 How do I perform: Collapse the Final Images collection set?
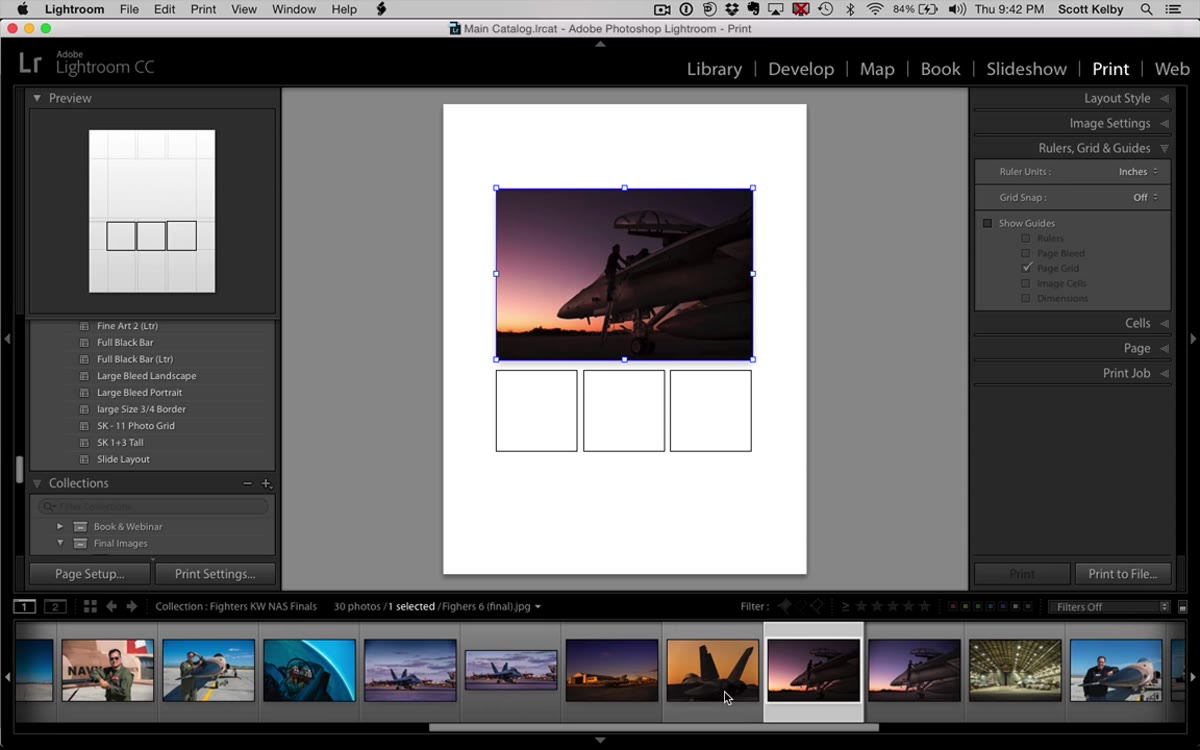tap(60, 544)
